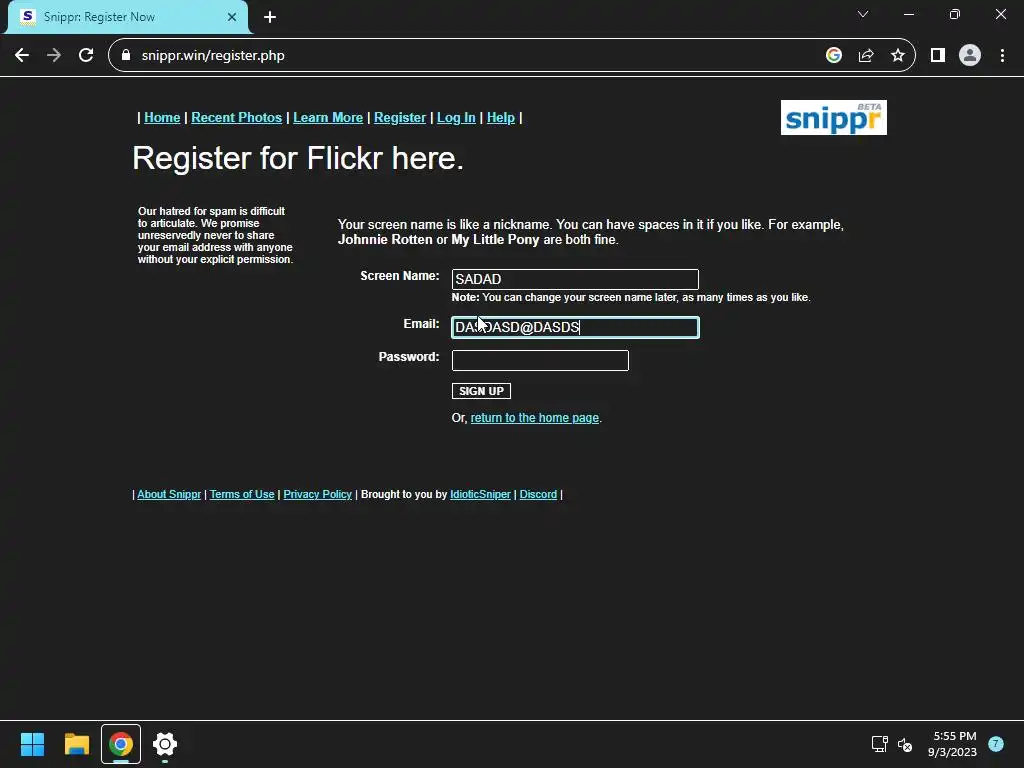1024x768 pixels.
Task: Click the Chrome taskbar icon
Action: click(x=121, y=744)
